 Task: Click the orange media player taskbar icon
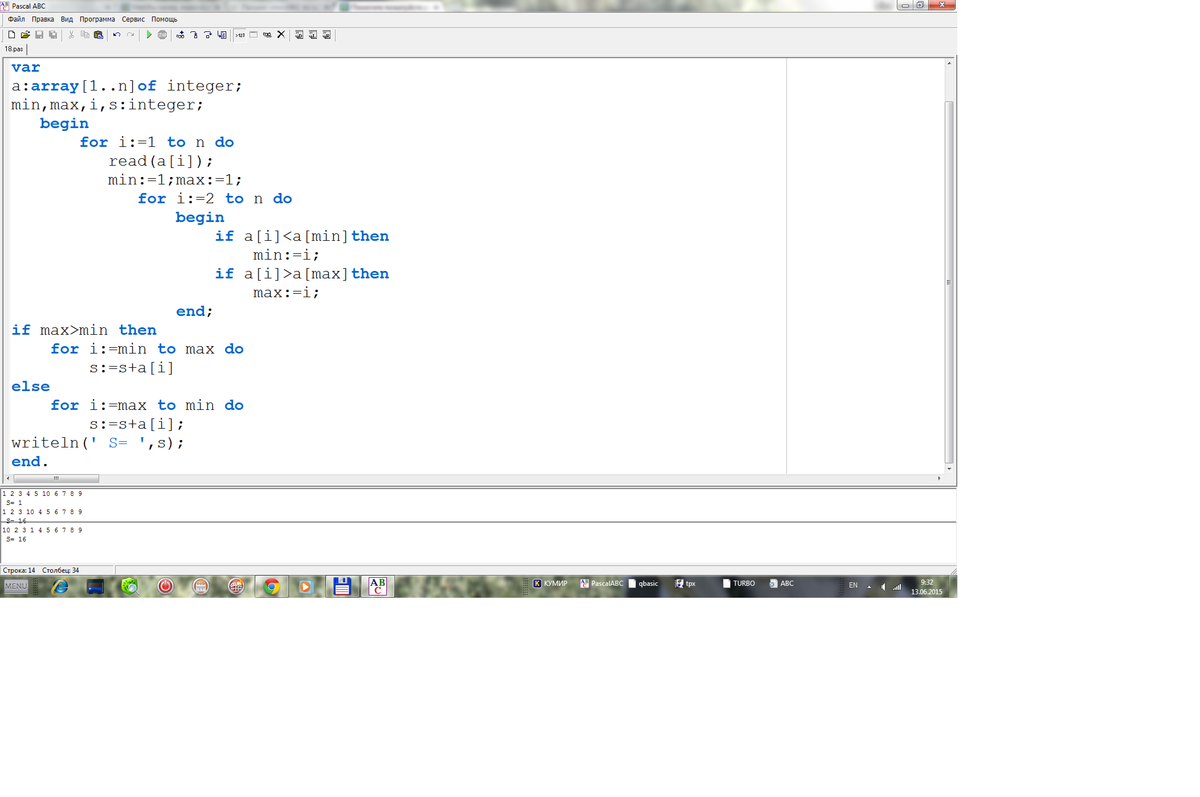coord(306,587)
